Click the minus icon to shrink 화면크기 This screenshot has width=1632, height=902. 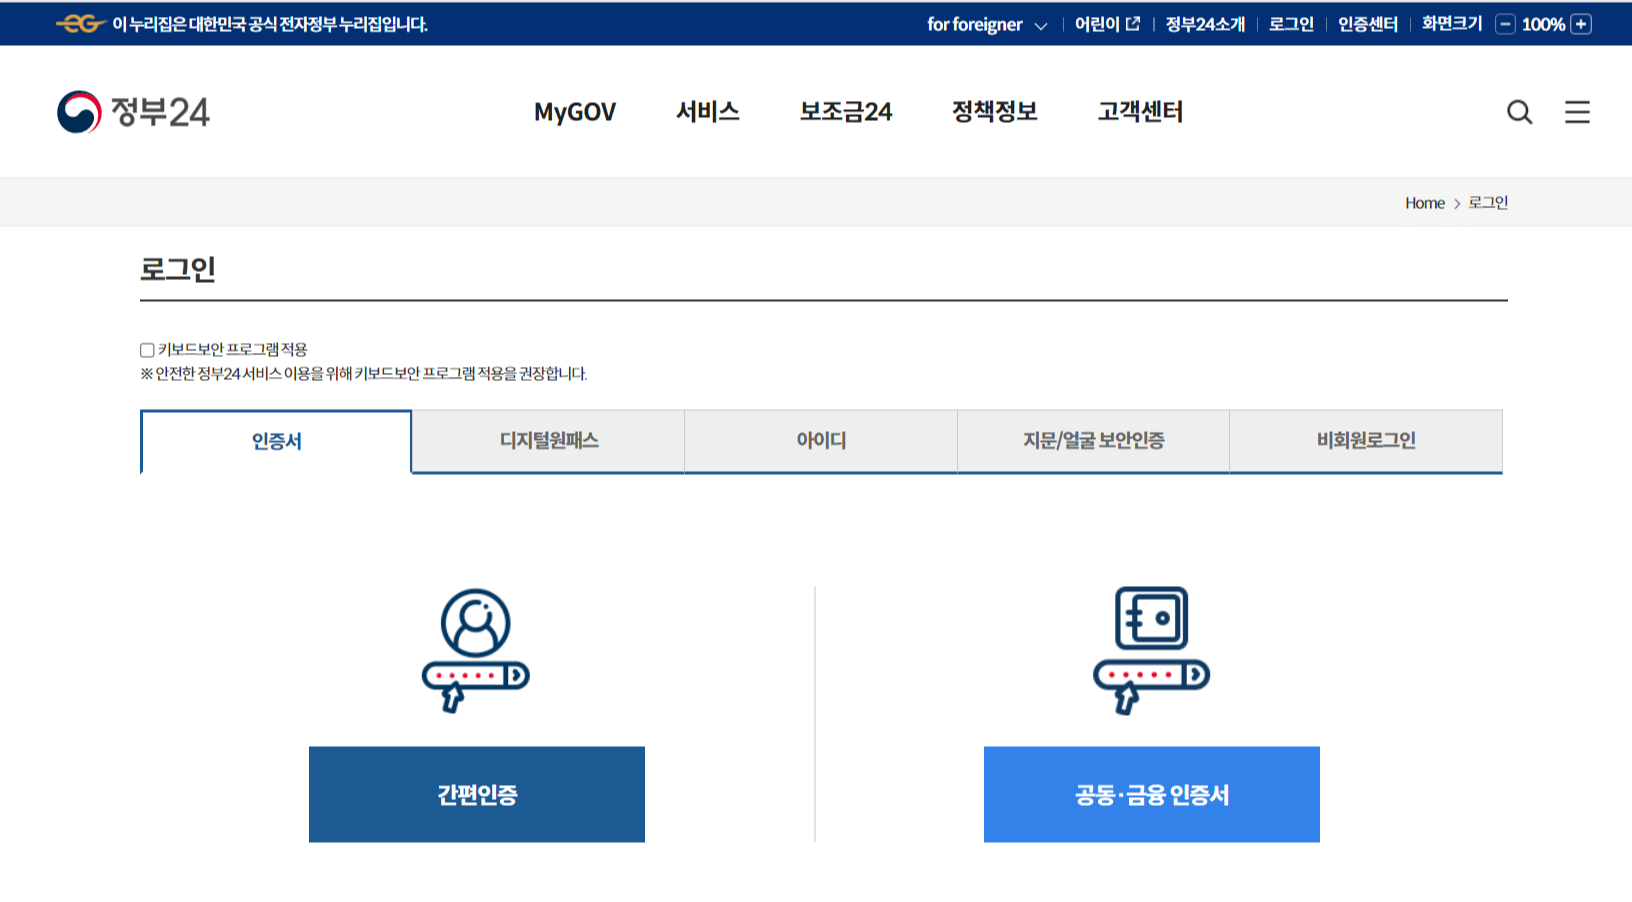[1506, 23]
